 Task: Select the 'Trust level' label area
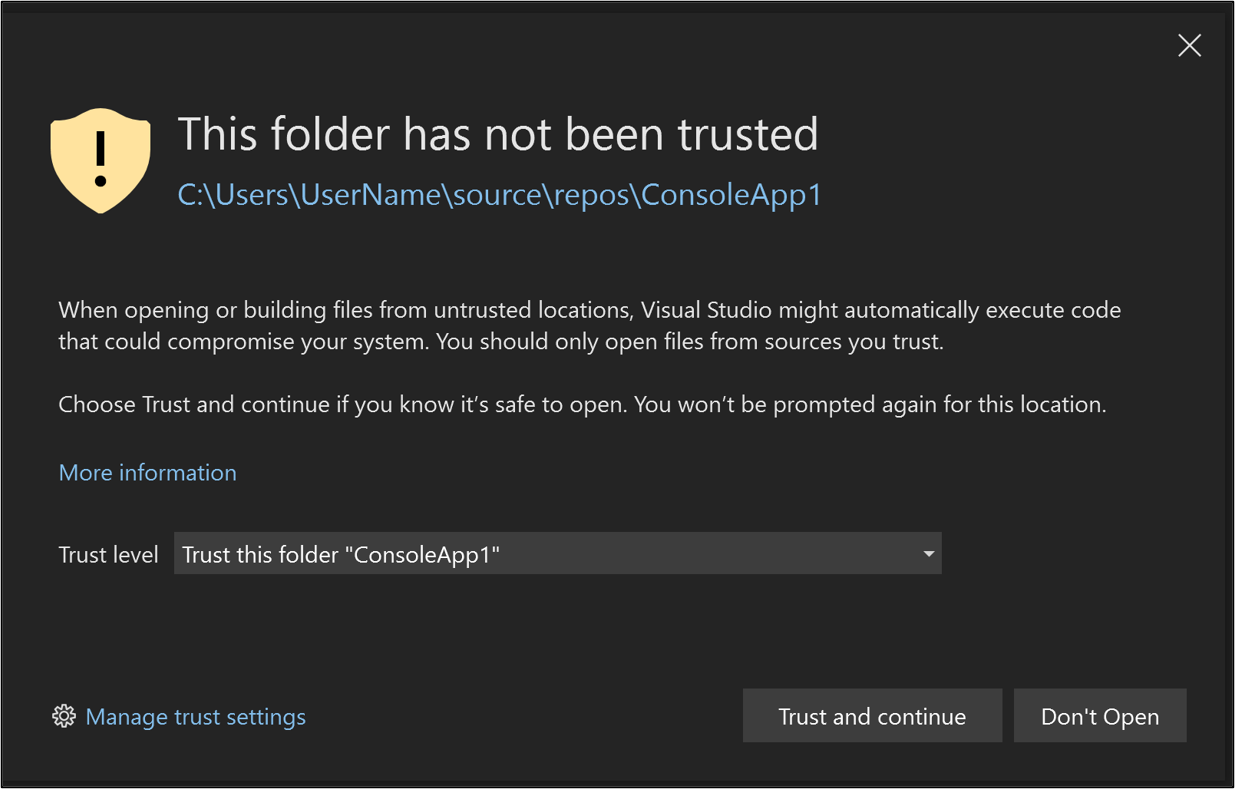point(108,553)
